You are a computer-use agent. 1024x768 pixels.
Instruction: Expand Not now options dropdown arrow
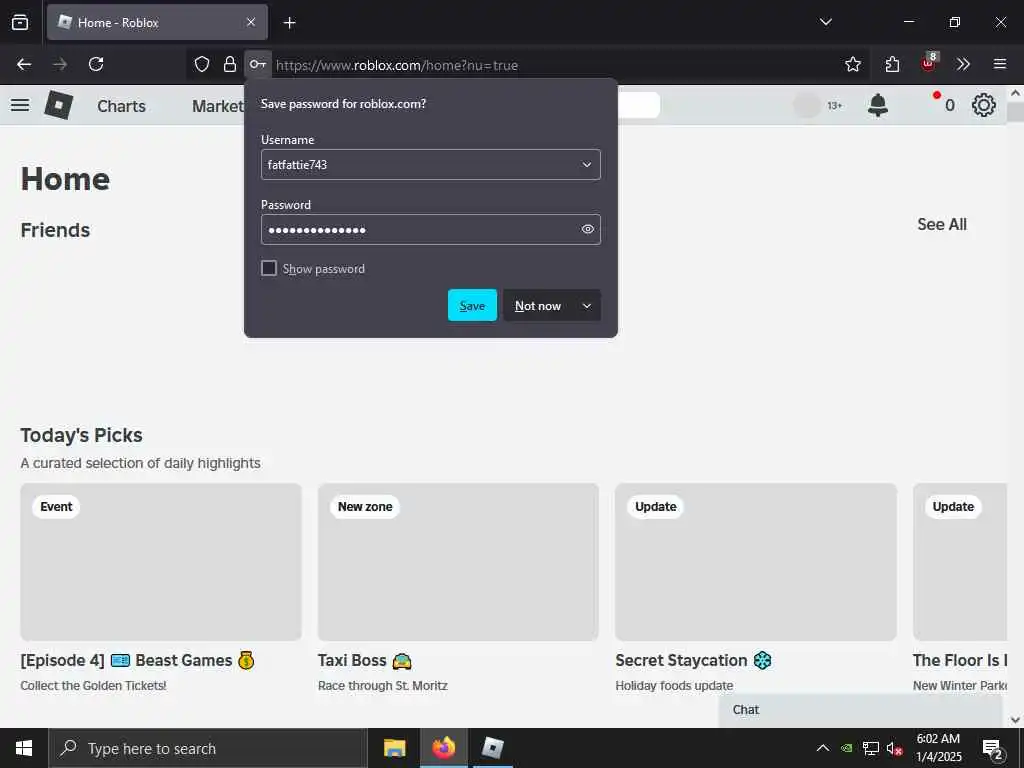point(586,306)
